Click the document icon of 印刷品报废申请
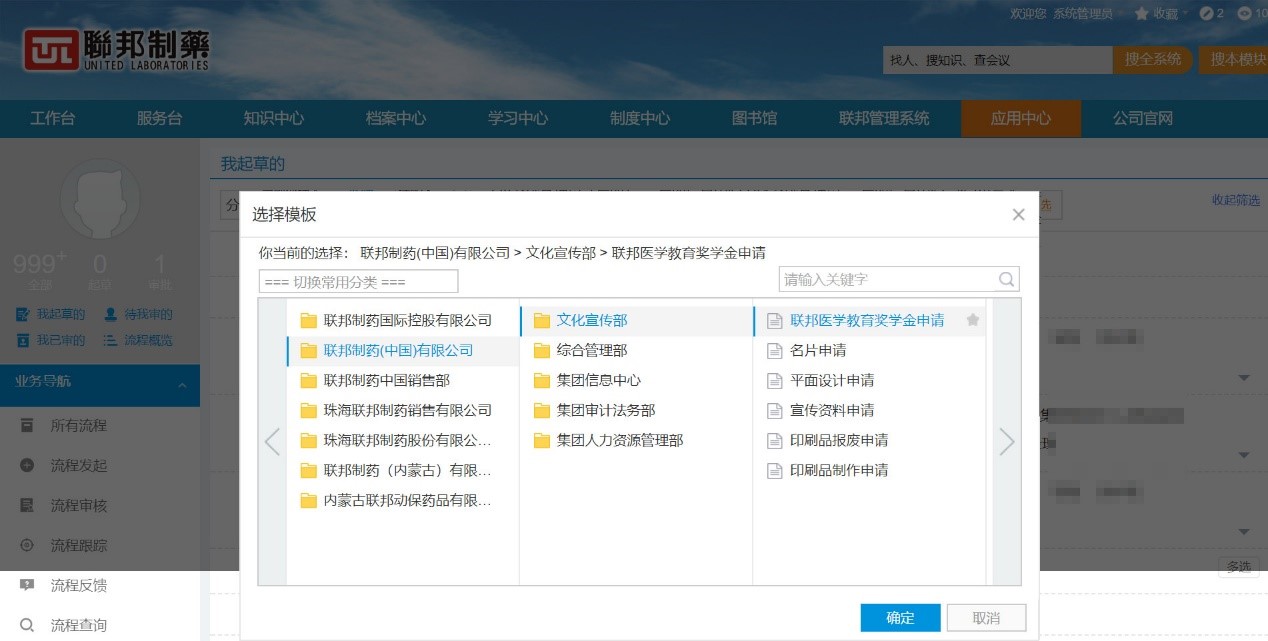 click(774, 441)
